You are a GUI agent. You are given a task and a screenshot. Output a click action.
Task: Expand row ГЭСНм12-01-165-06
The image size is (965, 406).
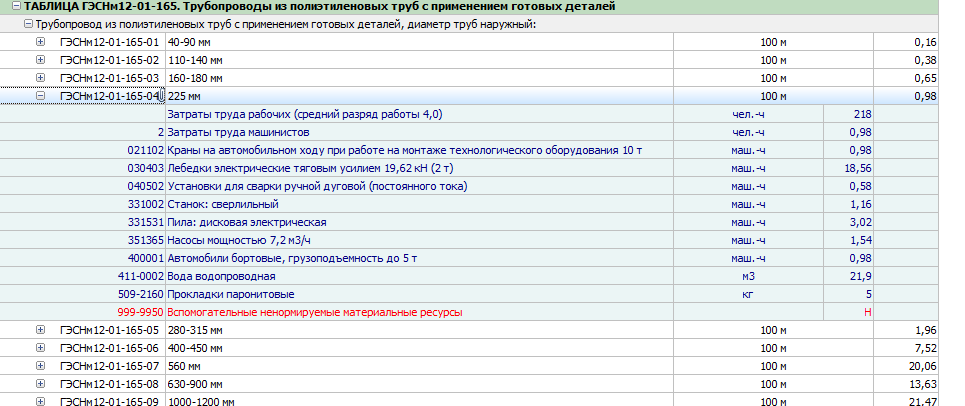pos(41,348)
